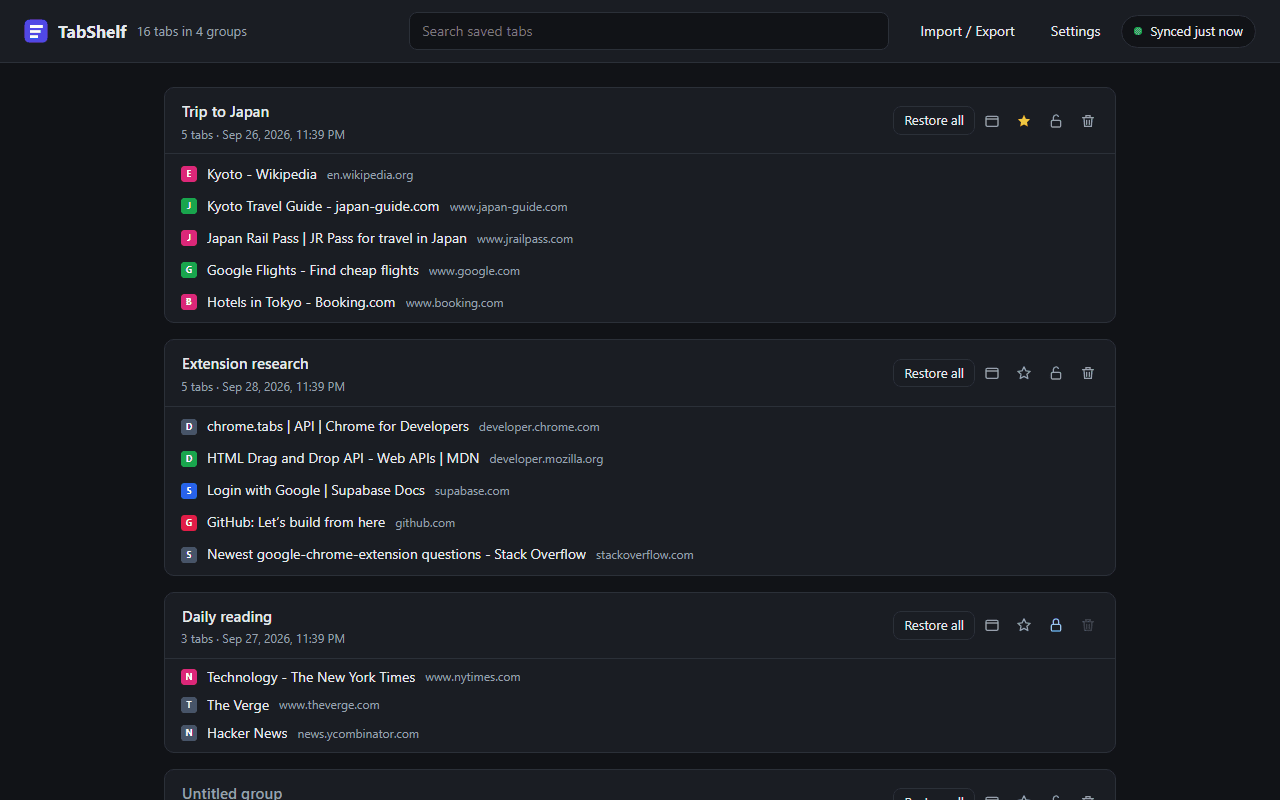Lock the Trip to Japan group
The image size is (1280, 800).
[1056, 121]
